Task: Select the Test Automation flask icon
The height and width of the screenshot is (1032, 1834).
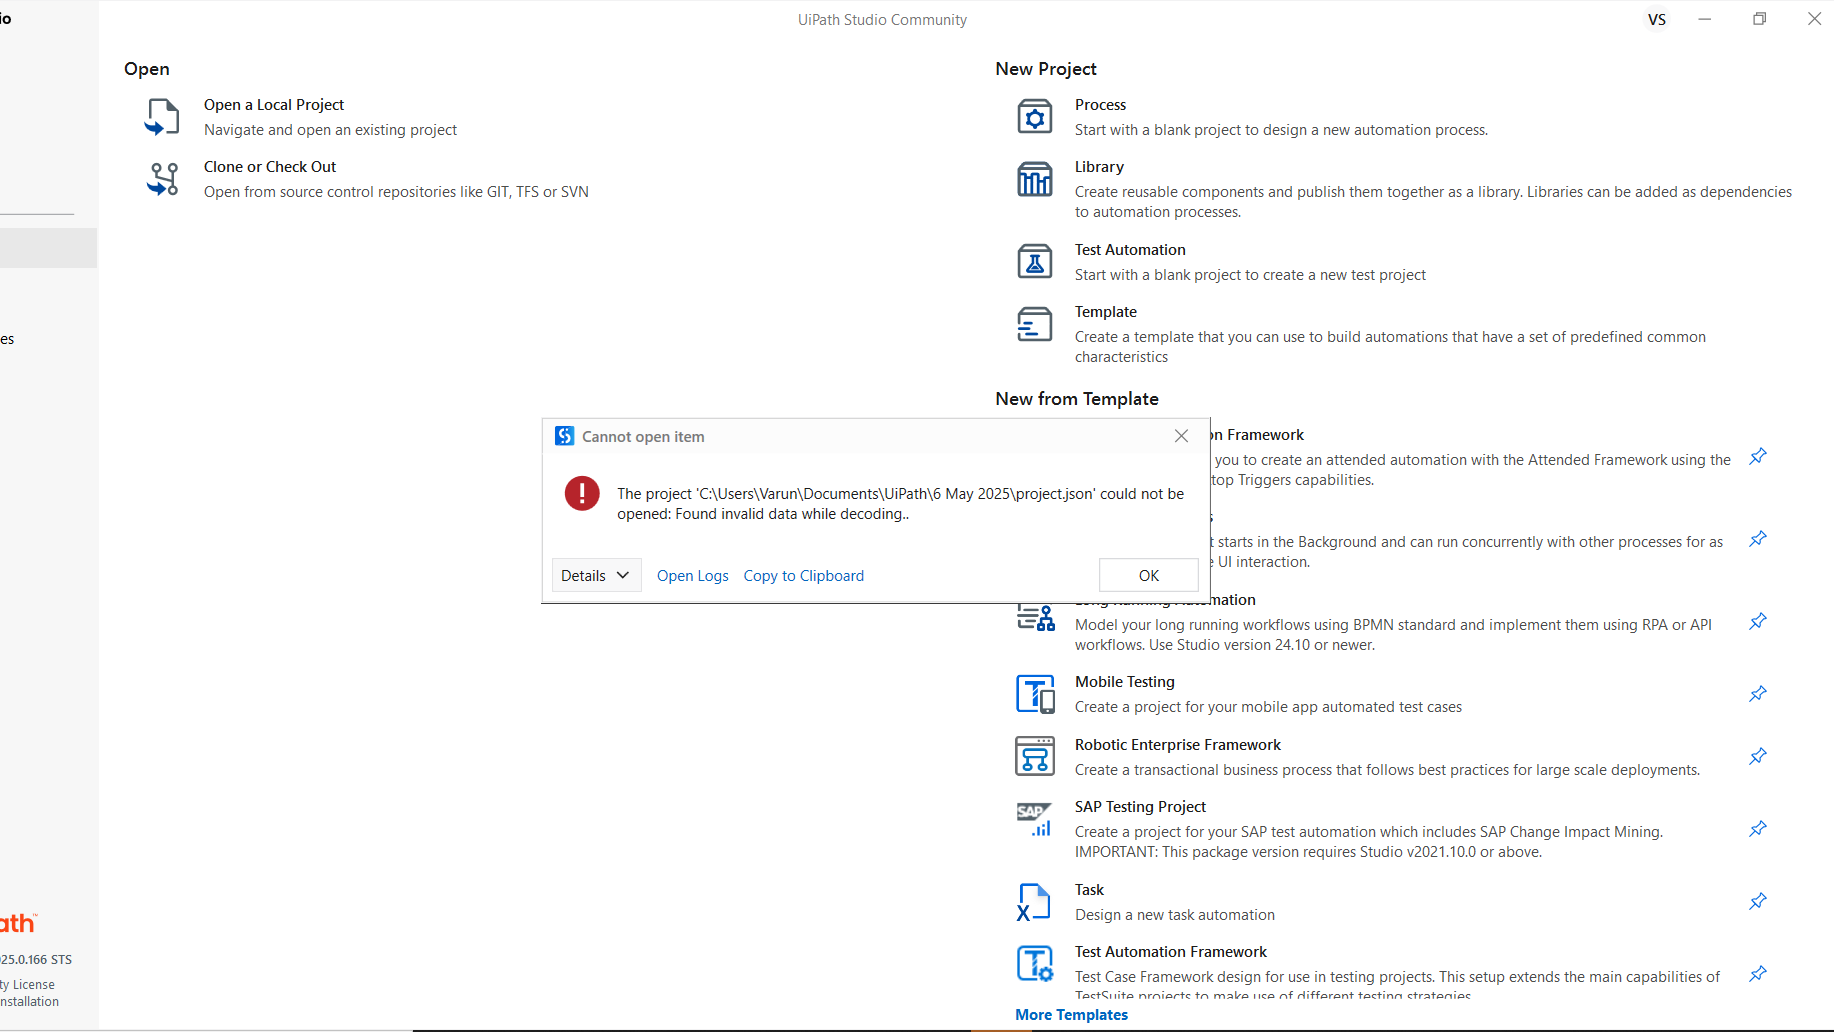Action: pyautogui.click(x=1035, y=262)
